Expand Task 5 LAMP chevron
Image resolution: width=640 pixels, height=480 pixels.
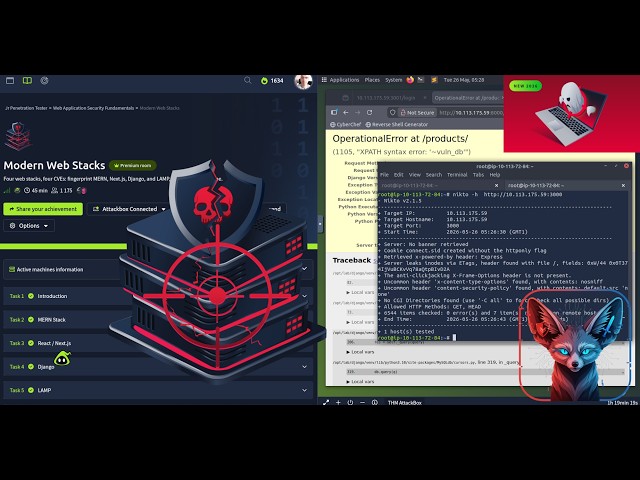click(304, 390)
